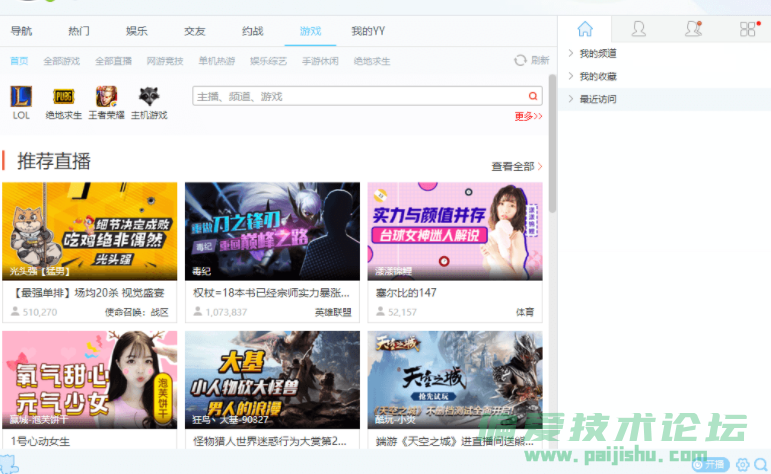This screenshot has width=771, height=474.
Task: Click the 主机游戏 console games icon
Action: click(148, 97)
